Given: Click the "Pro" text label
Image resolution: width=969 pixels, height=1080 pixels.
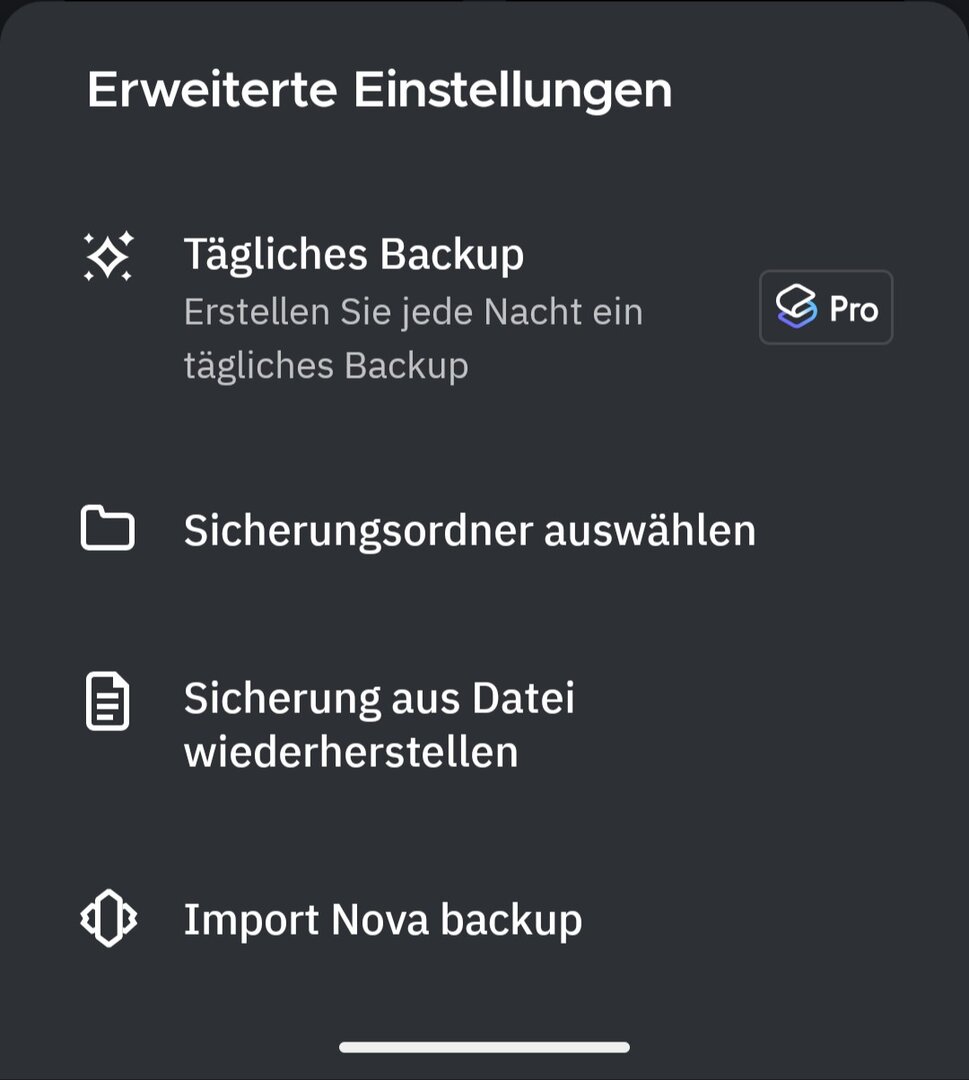Looking at the screenshot, I should (853, 309).
